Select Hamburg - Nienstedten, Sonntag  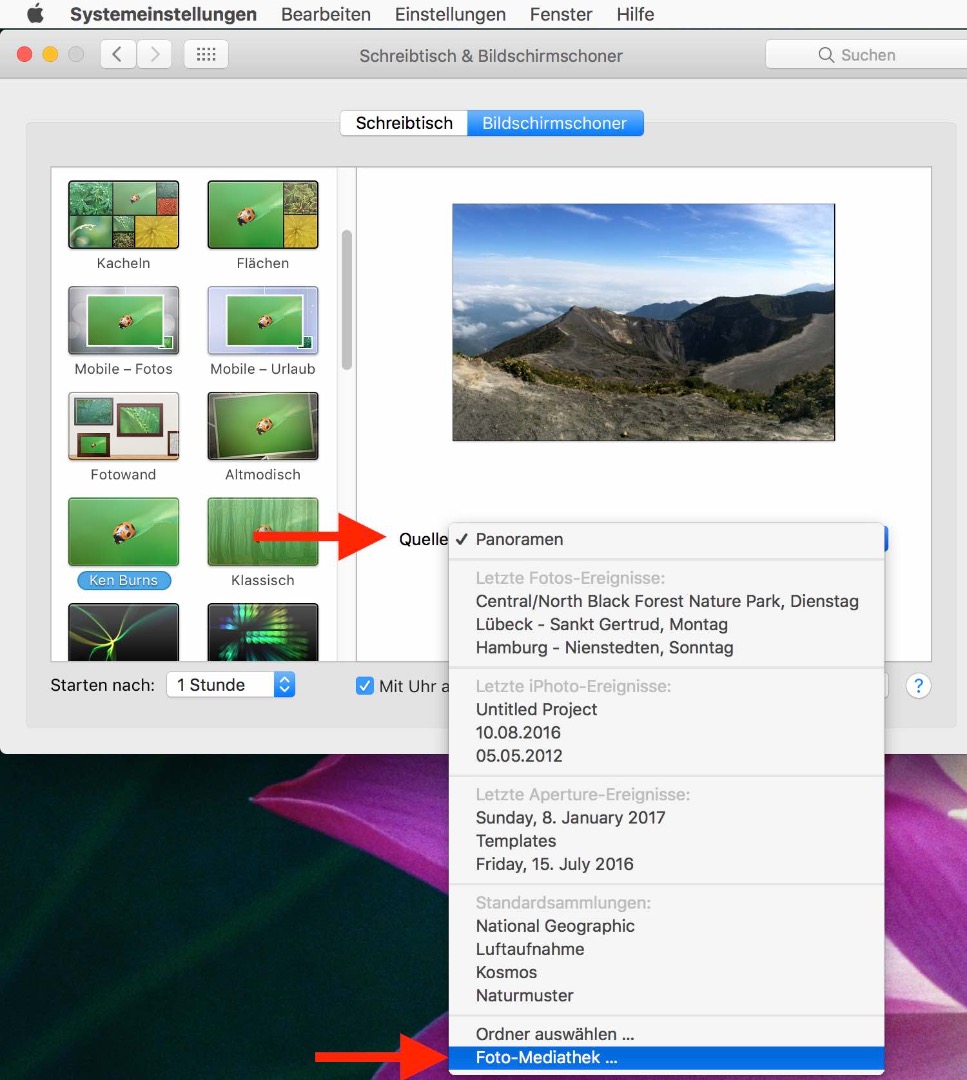pyautogui.click(x=666, y=648)
